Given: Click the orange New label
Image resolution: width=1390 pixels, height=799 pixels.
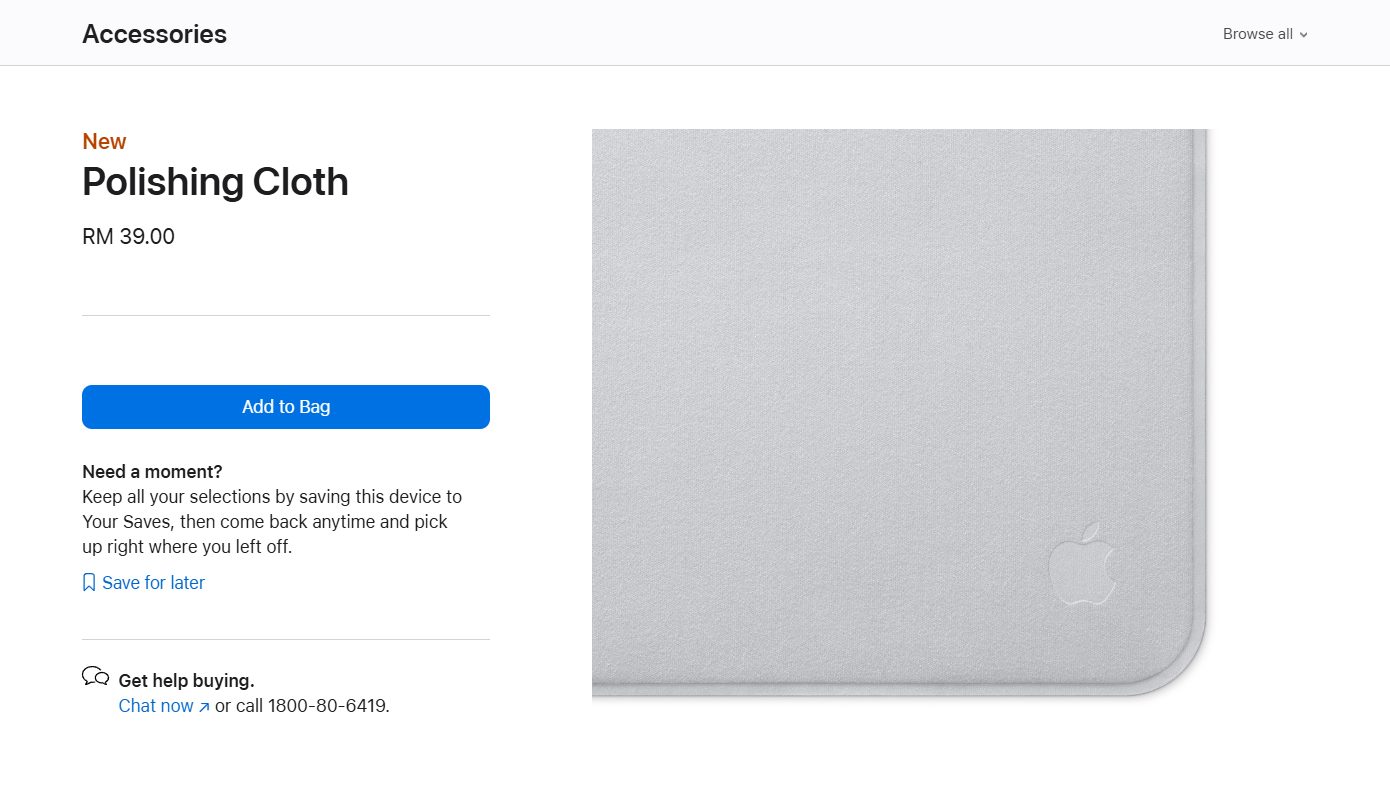Looking at the screenshot, I should pos(104,141).
